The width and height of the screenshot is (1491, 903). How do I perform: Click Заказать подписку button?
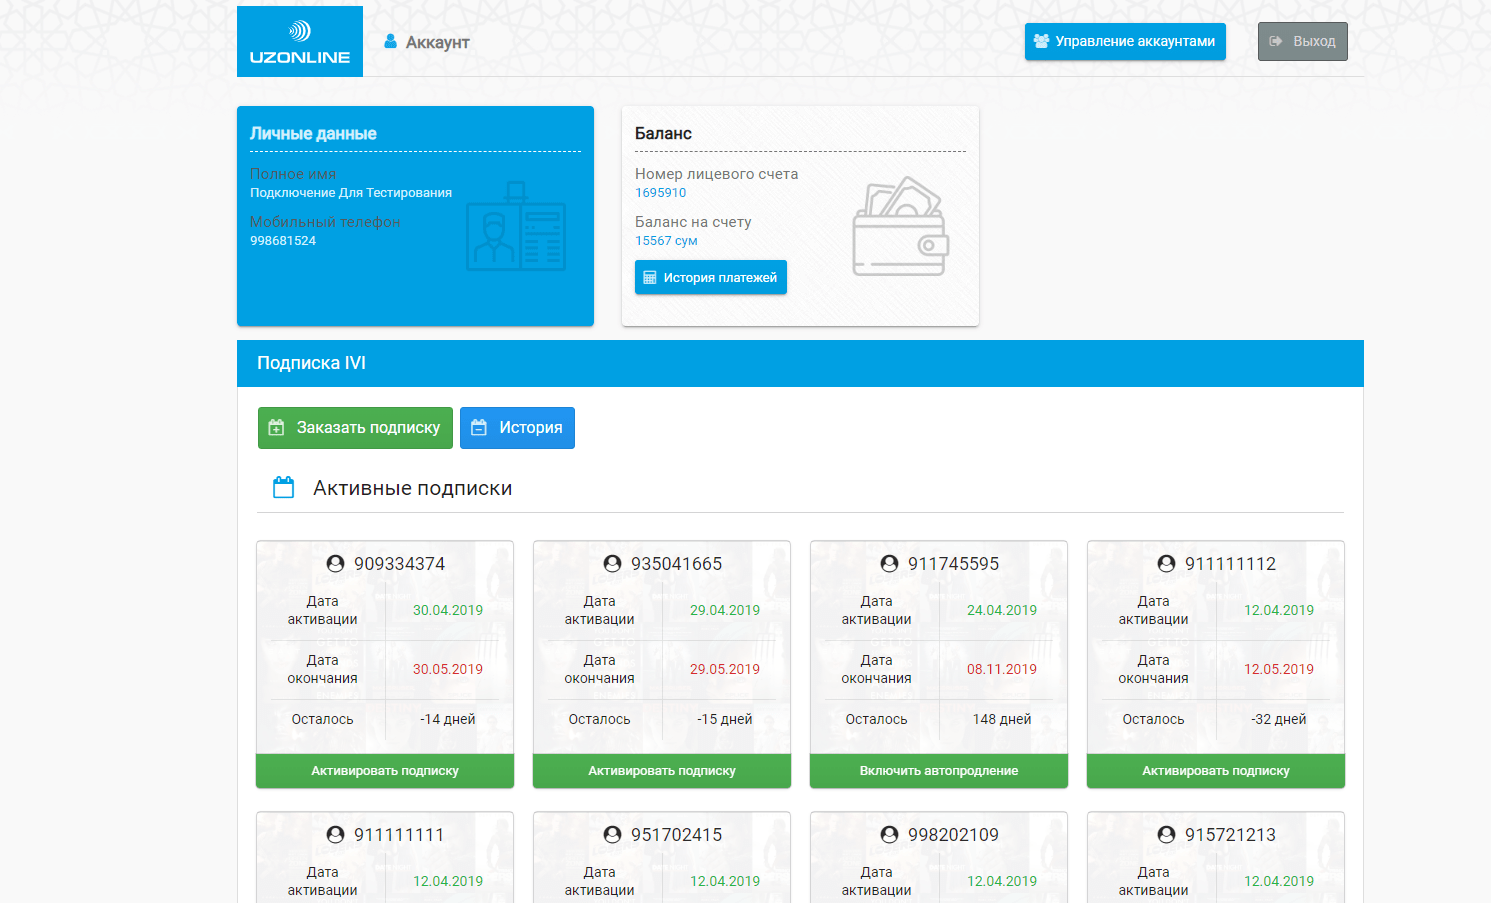click(x=355, y=428)
